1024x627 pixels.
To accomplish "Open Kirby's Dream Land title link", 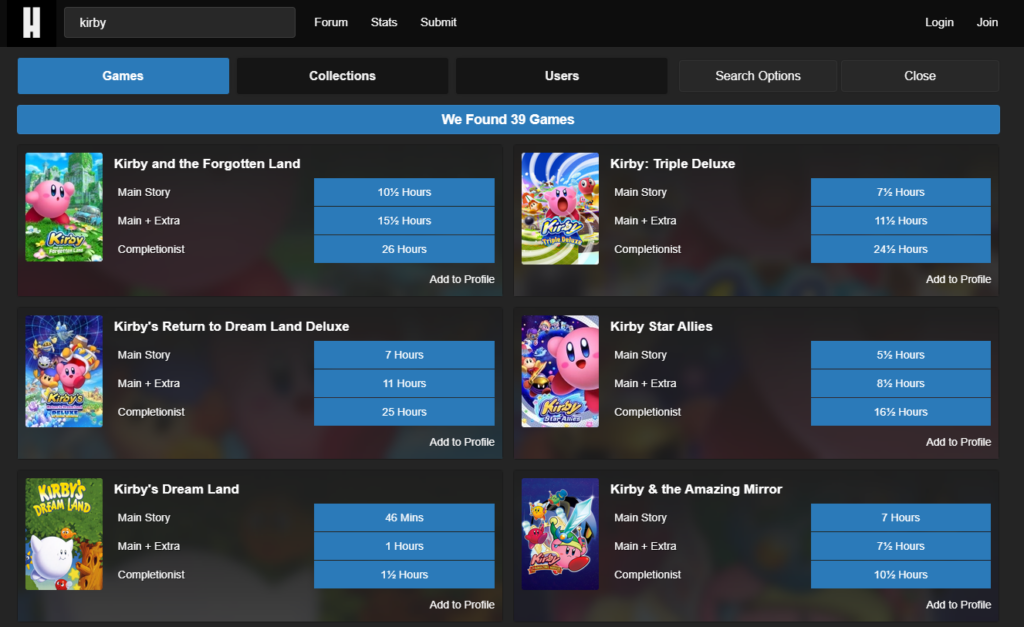I will pyautogui.click(x=176, y=489).
